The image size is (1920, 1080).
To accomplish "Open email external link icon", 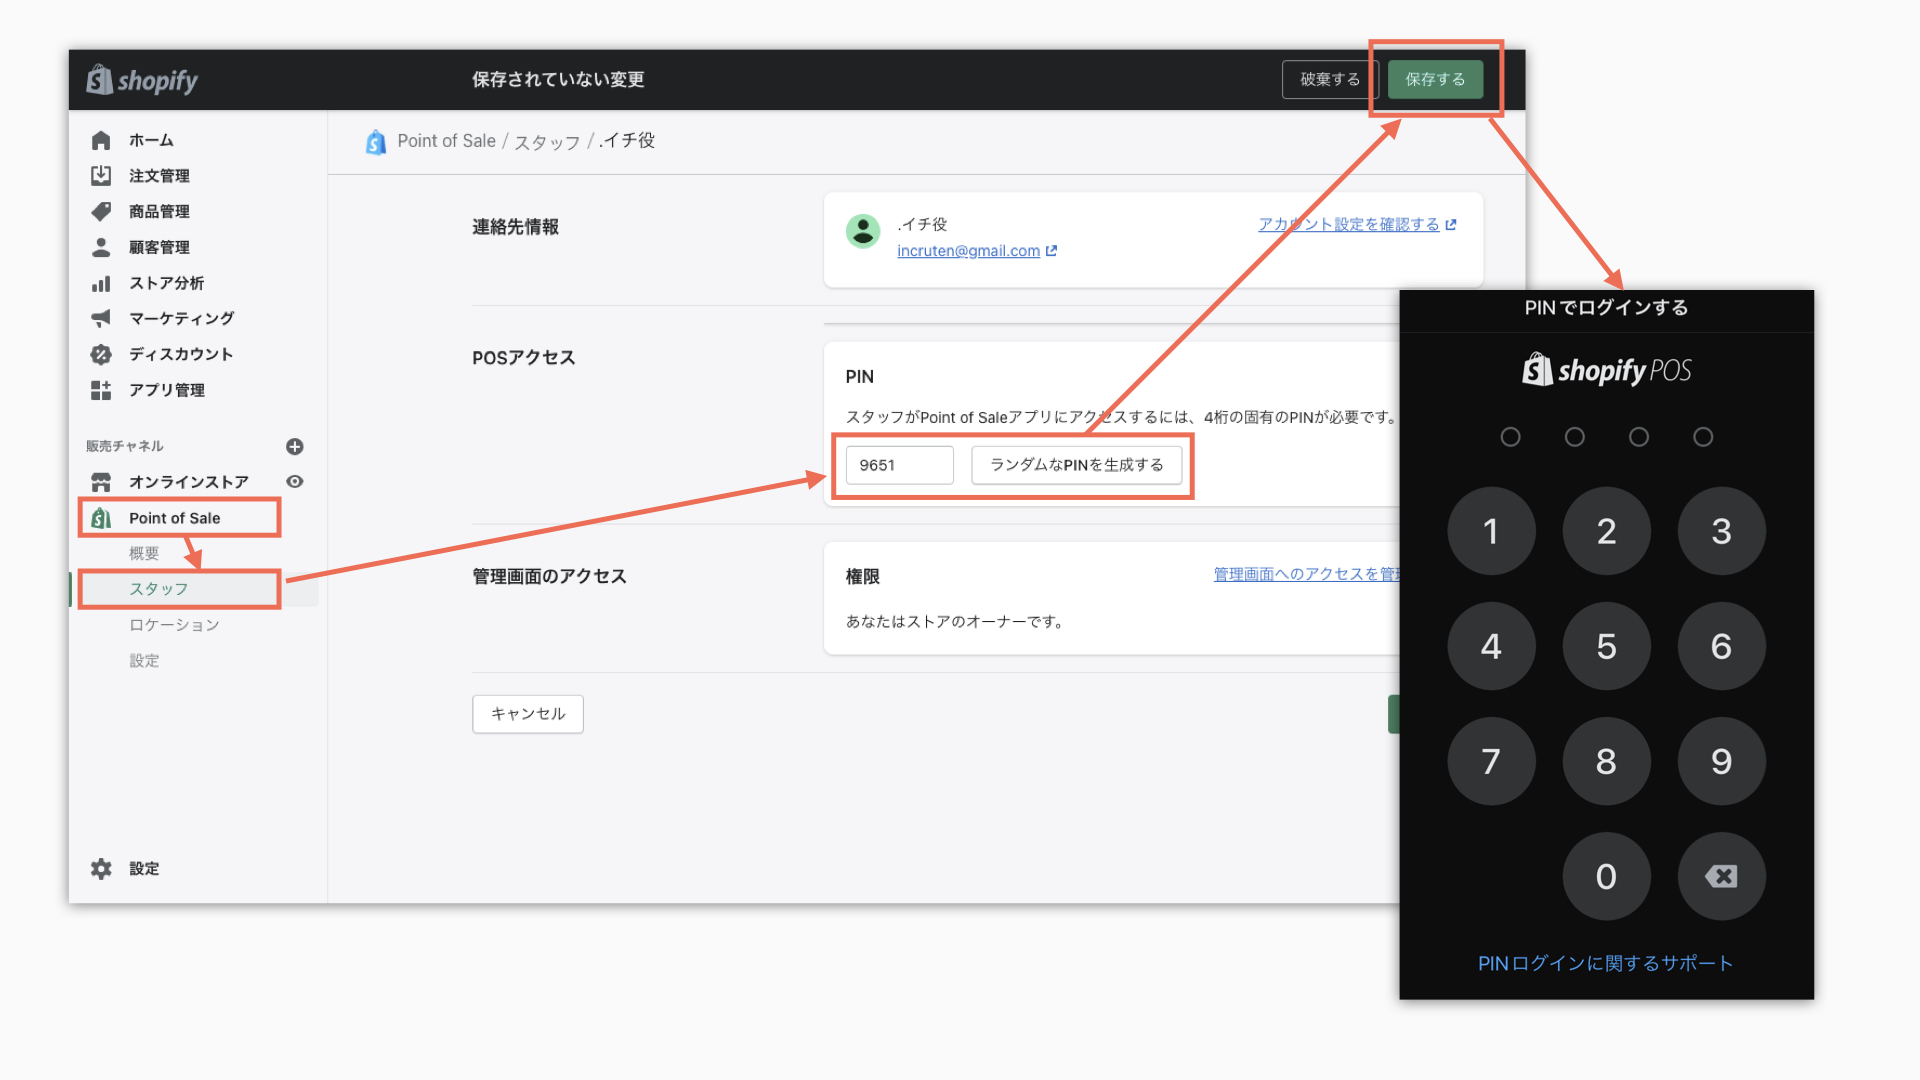I will [1051, 251].
